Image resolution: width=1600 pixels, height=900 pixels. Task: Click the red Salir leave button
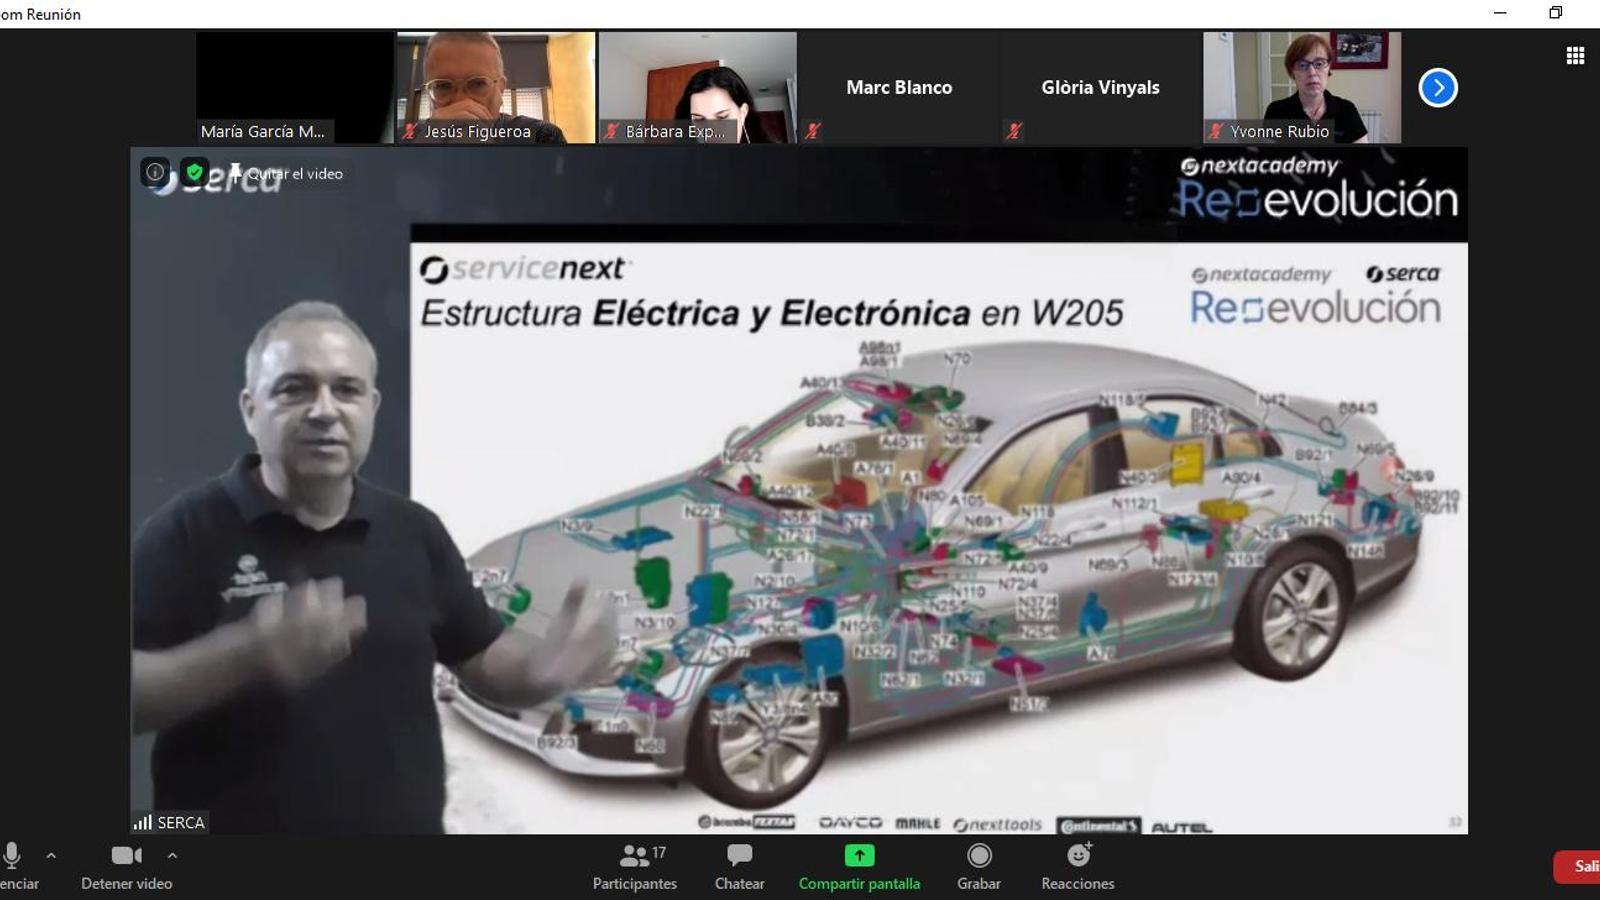pyautogui.click(x=1577, y=867)
